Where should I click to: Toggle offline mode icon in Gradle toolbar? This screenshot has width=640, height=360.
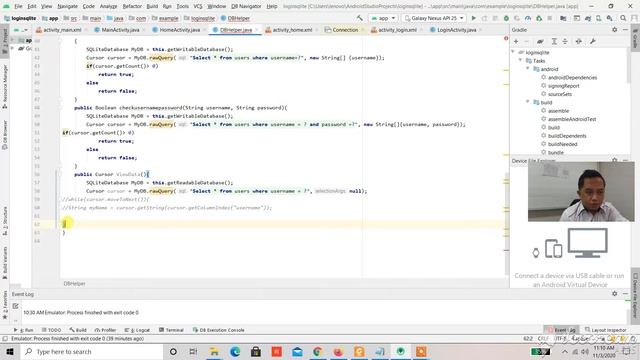pyautogui.click(x=578, y=41)
